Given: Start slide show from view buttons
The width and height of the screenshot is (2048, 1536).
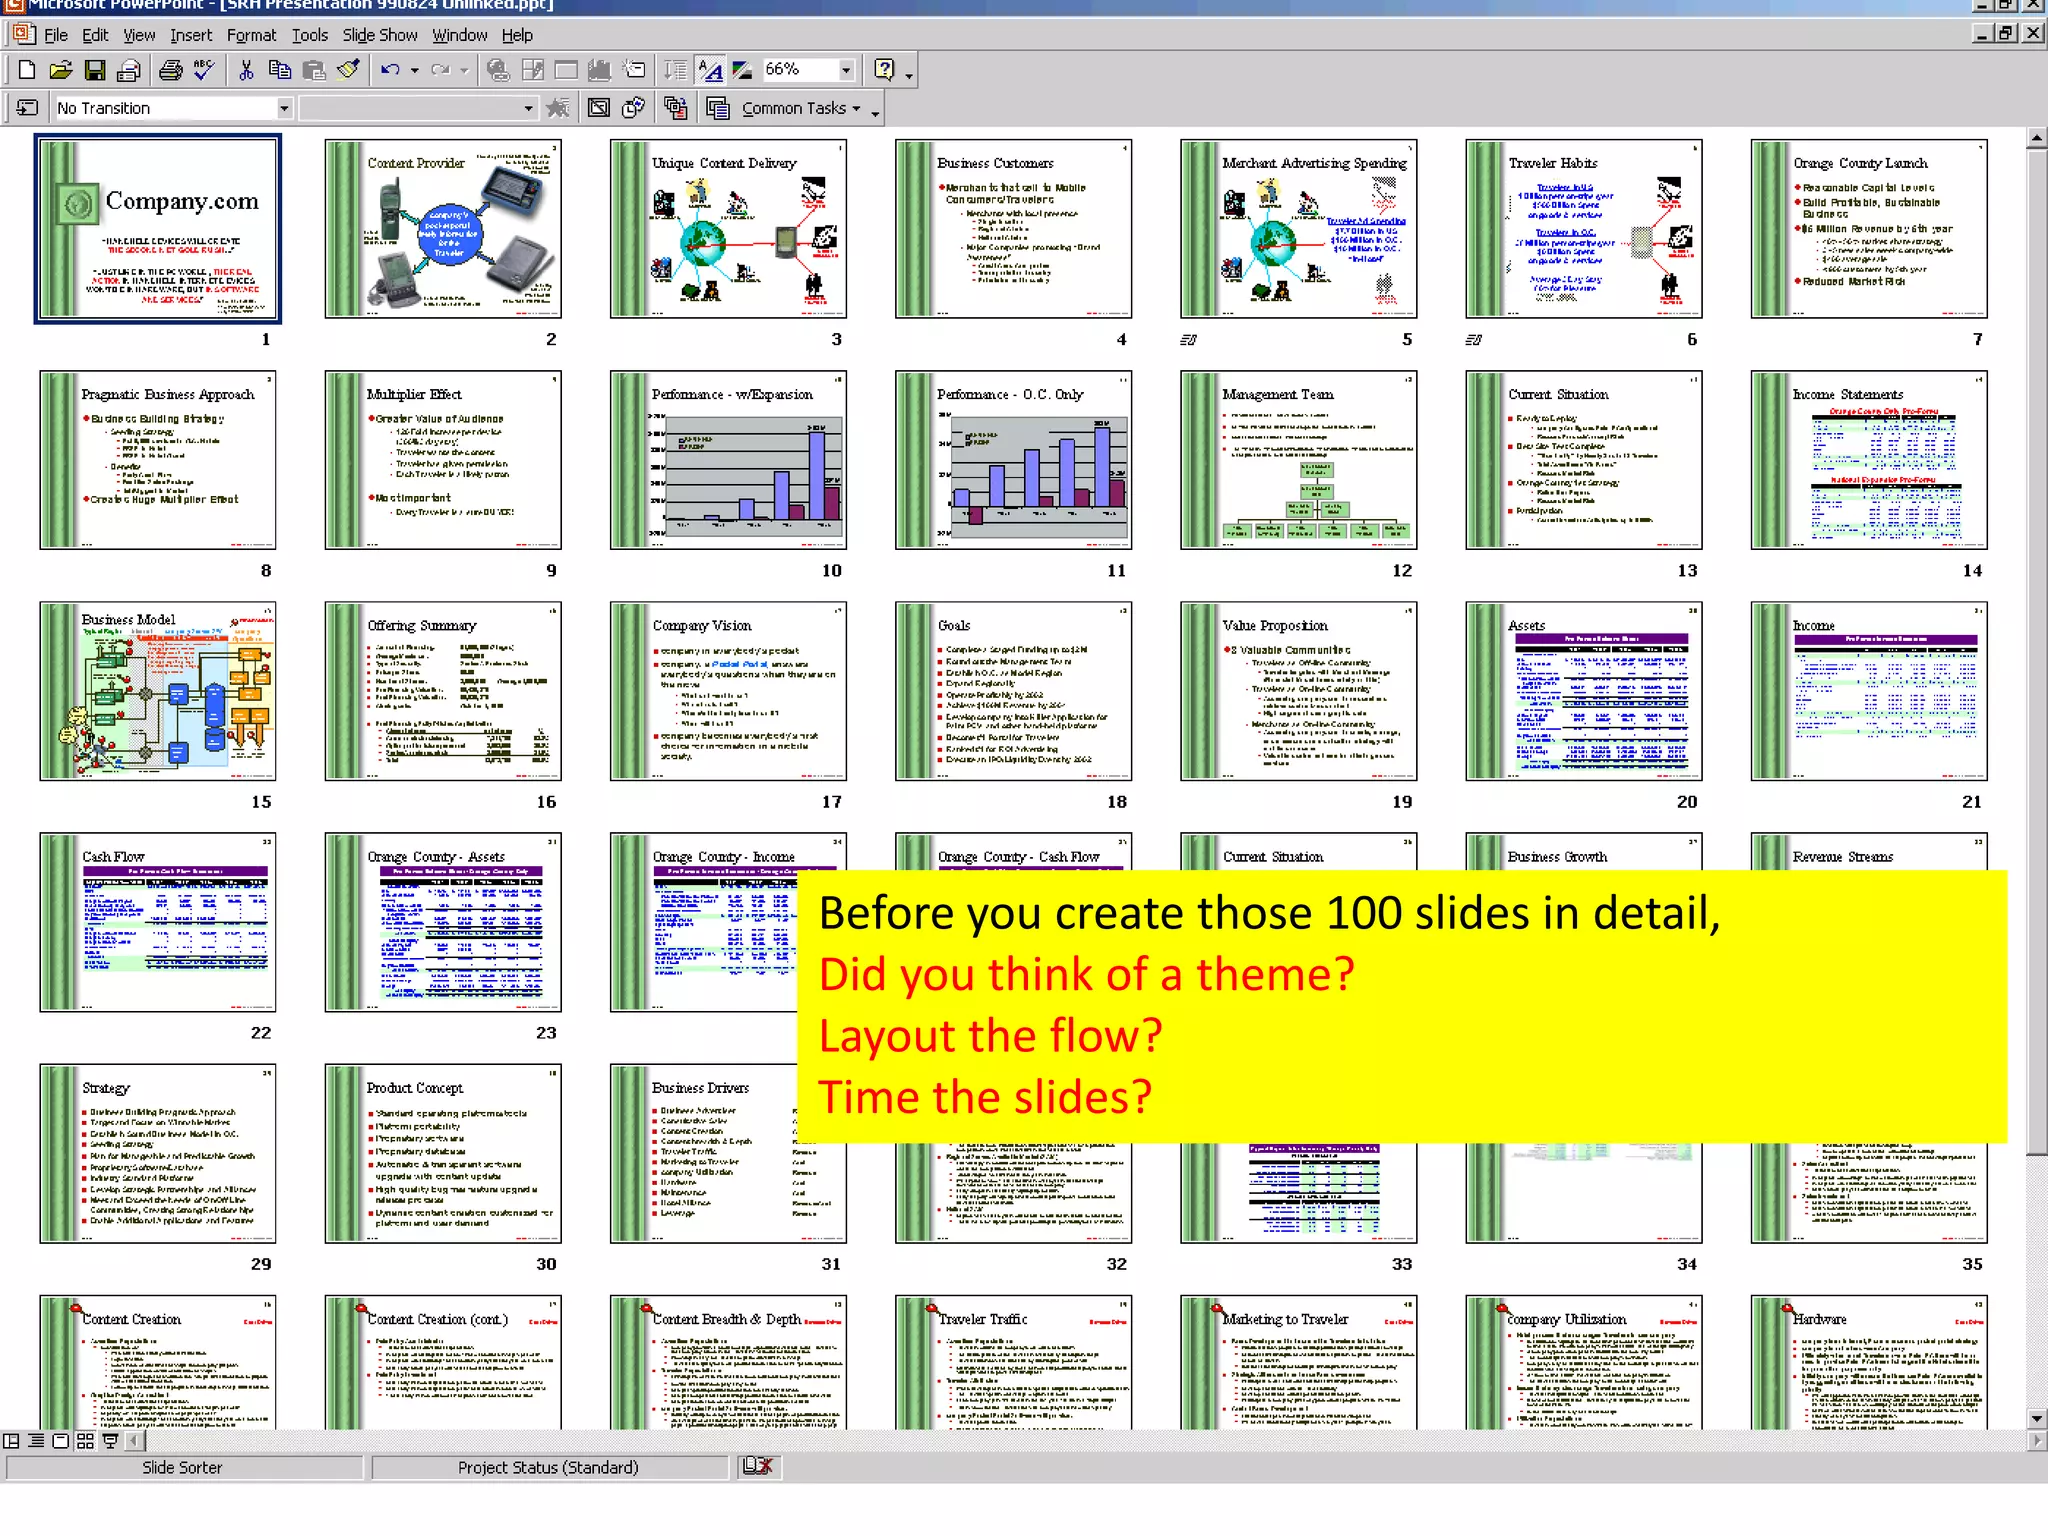Looking at the screenshot, I should pyautogui.click(x=110, y=1441).
